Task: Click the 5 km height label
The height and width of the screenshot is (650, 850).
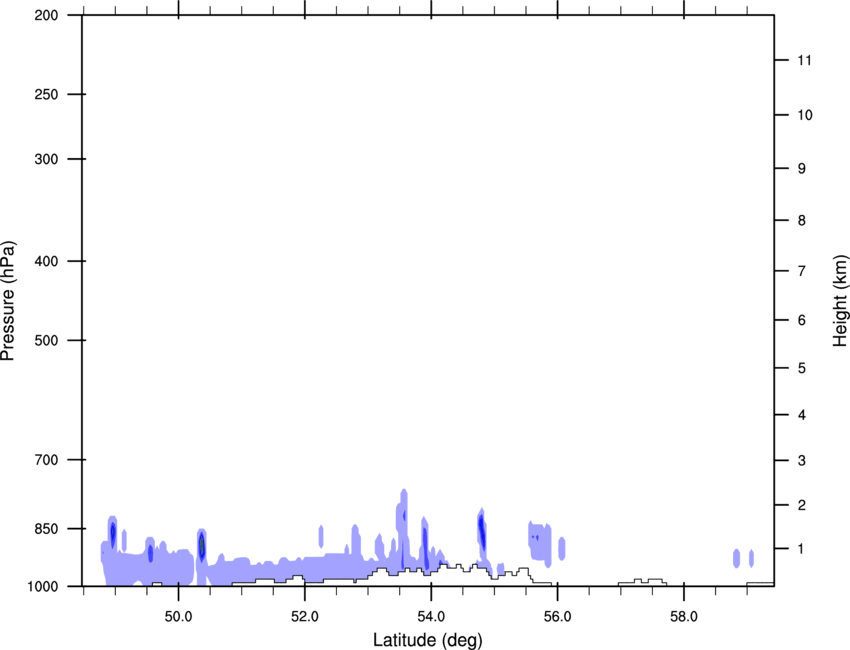Action: (x=802, y=368)
